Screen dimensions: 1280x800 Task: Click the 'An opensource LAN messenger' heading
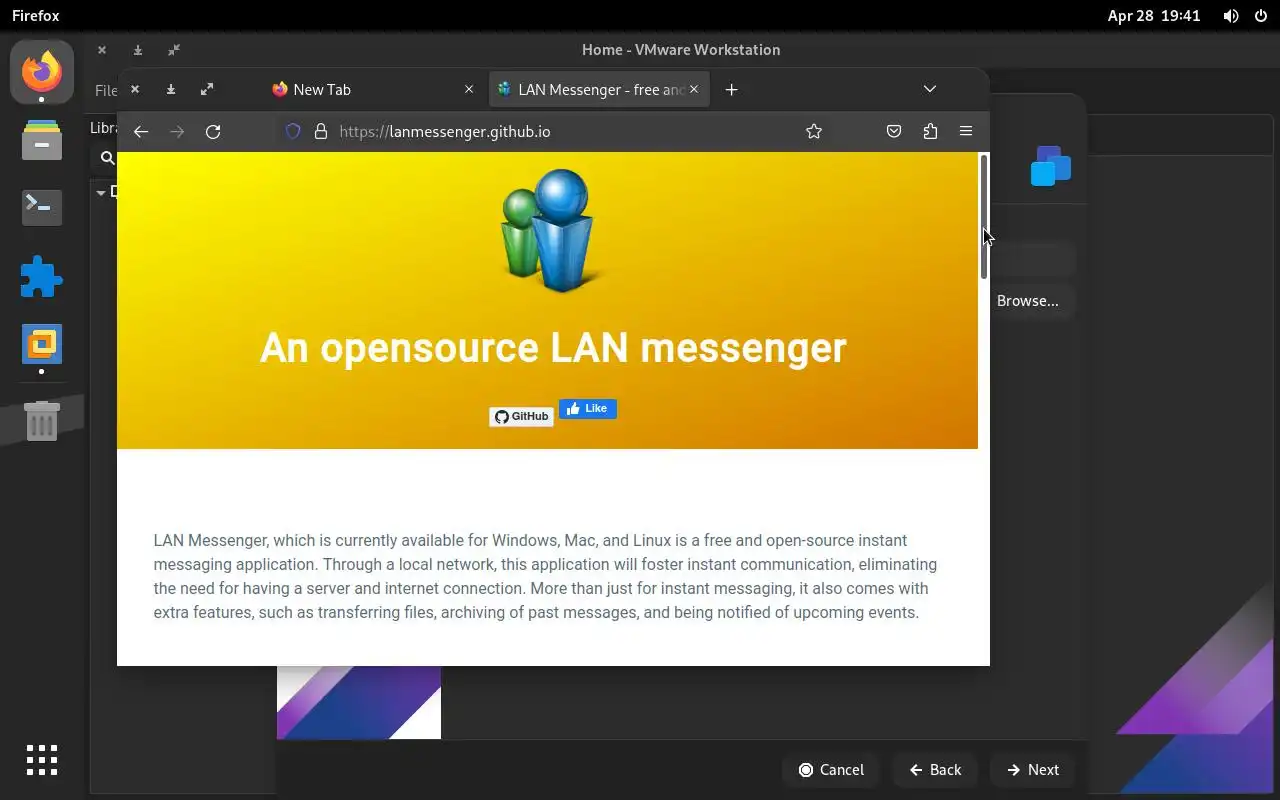[x=553, y=347]
